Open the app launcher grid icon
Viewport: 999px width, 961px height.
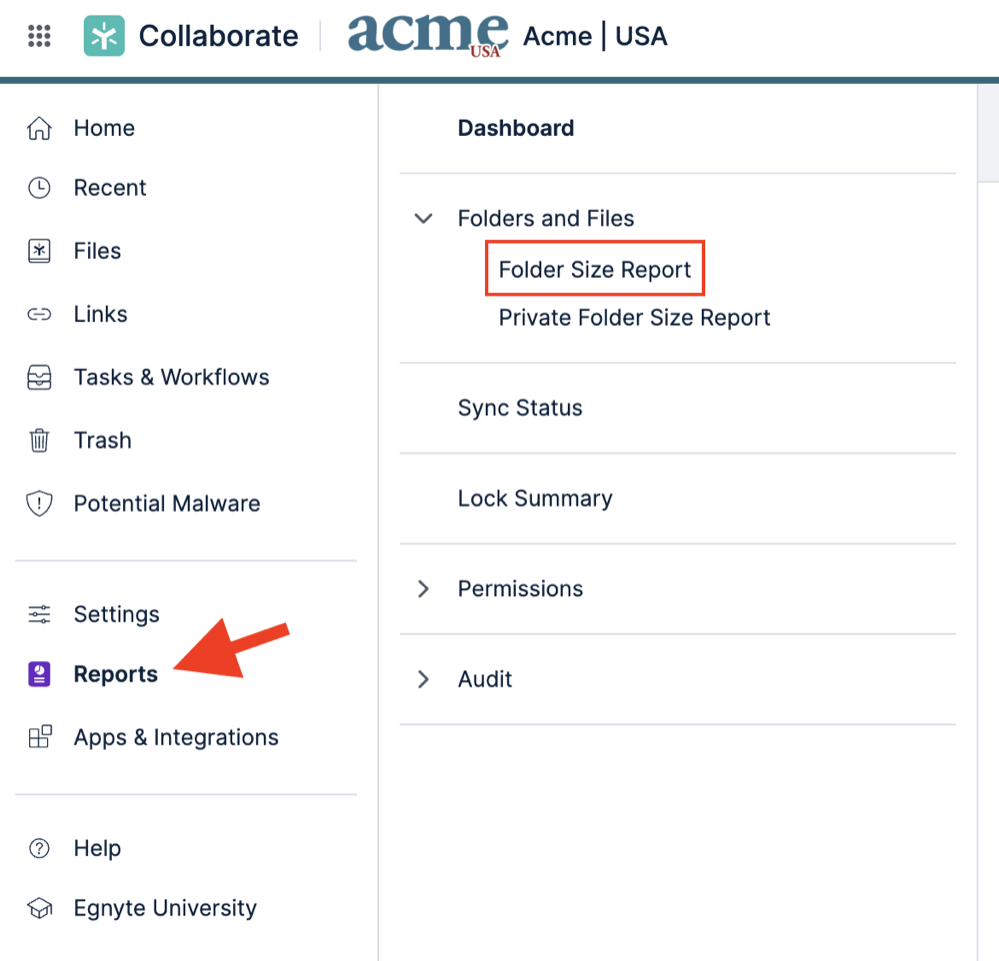(39, 37)
